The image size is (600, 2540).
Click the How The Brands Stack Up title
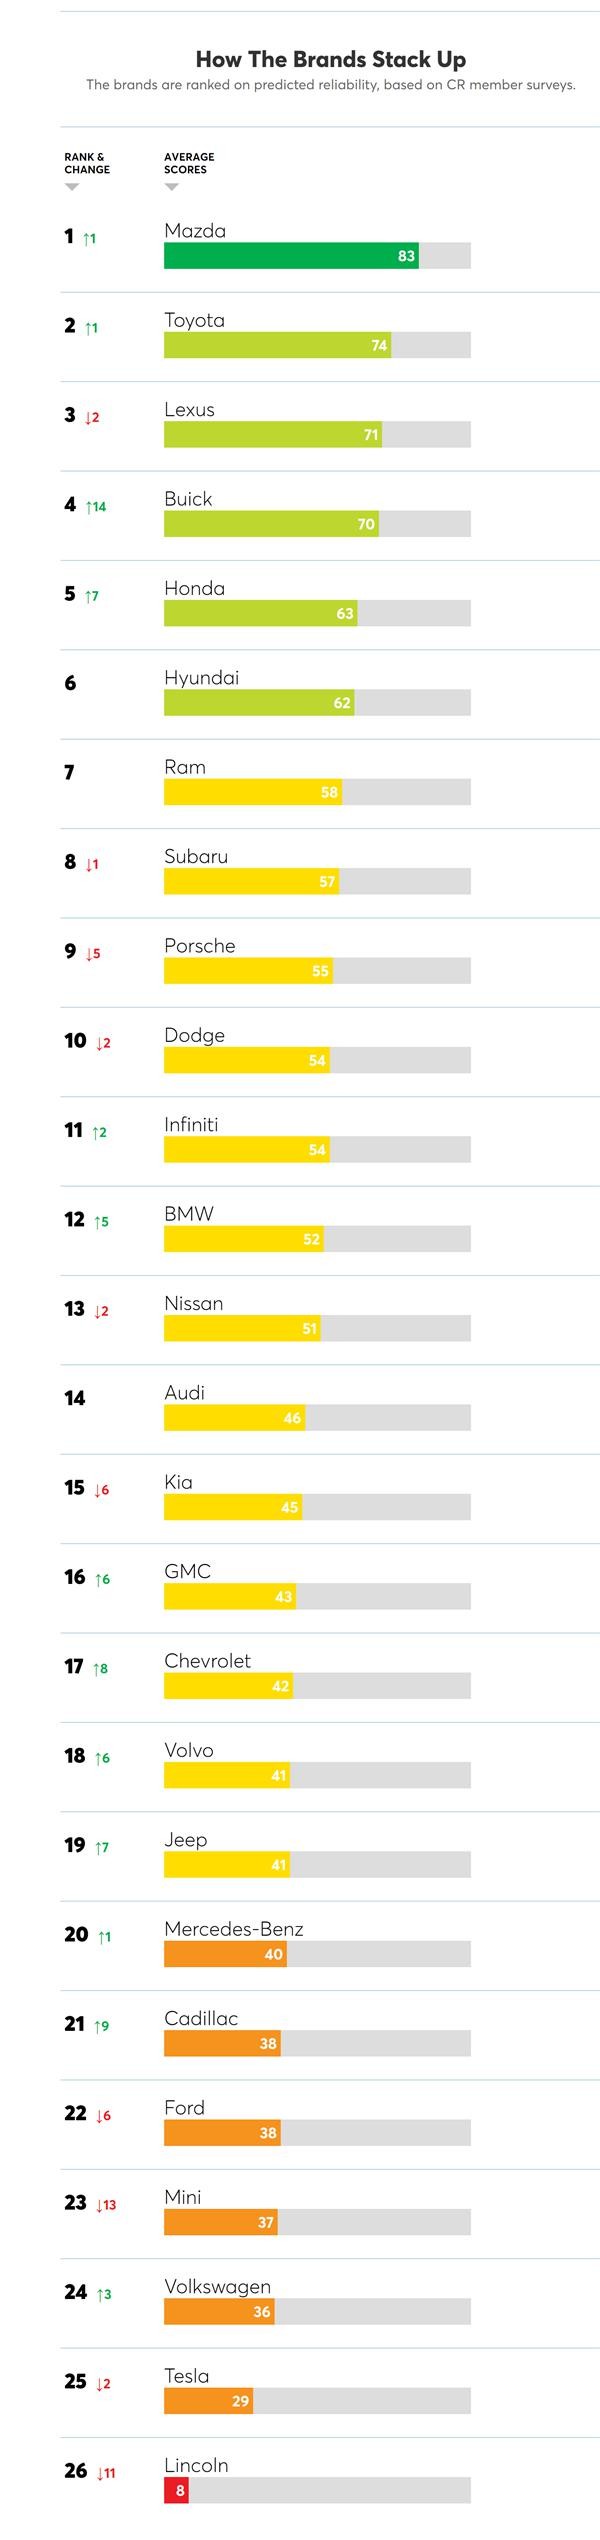coord(330,60)
